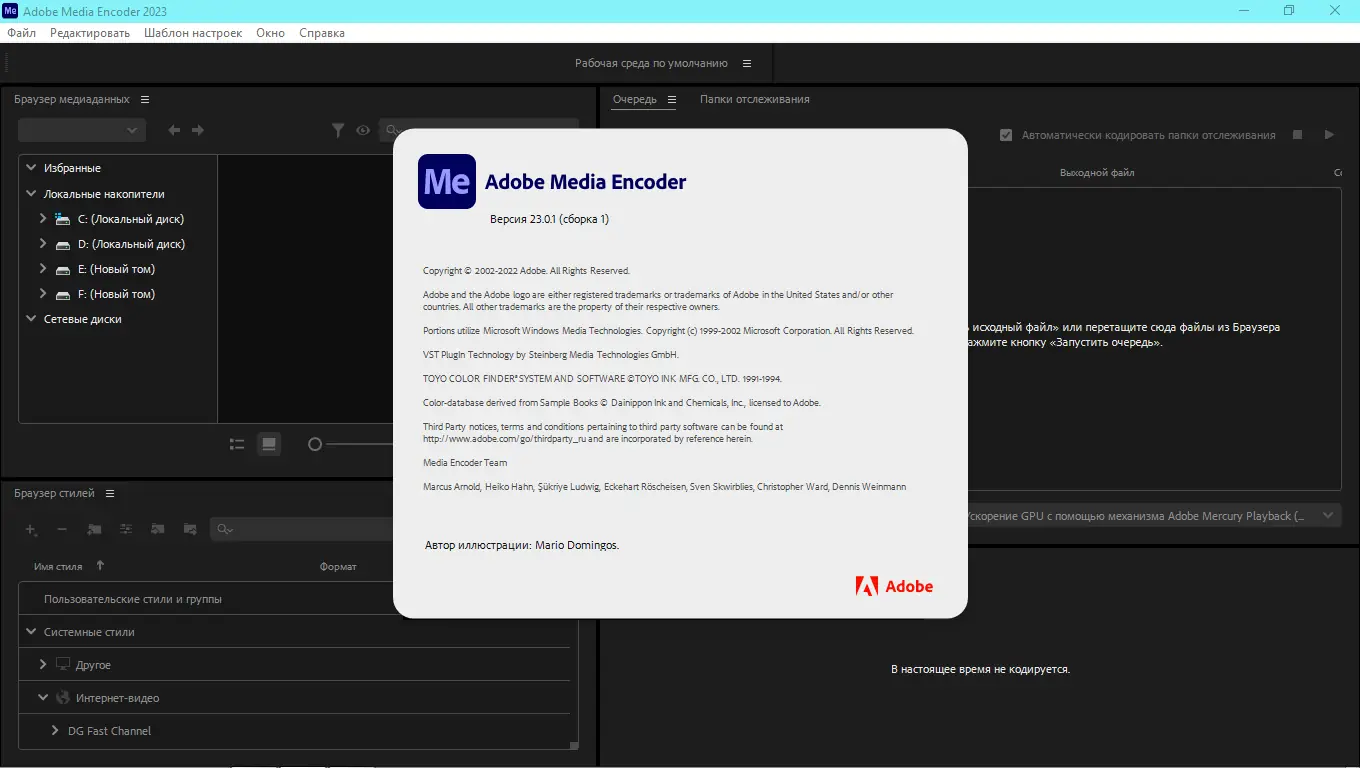Click the globe icon beside Интернет-видео
The image size is (1360, 768).
click(63, 698)
